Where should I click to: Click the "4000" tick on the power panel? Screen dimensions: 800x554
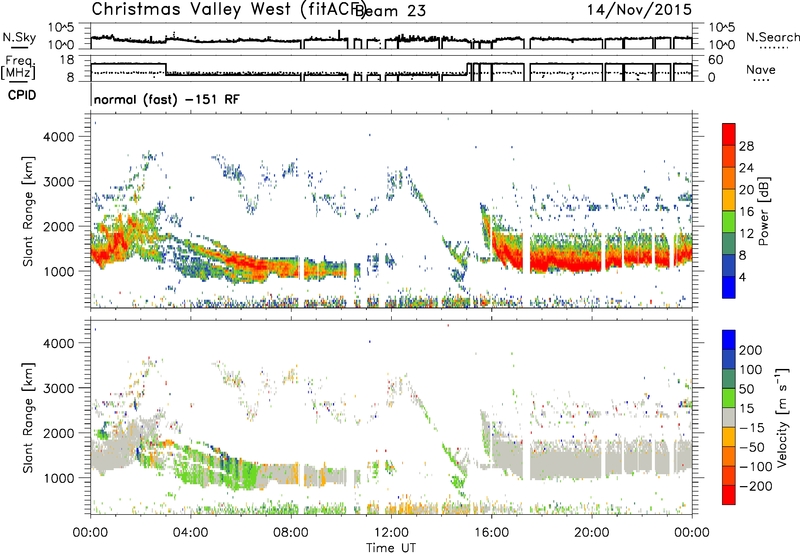coord(58,137)
